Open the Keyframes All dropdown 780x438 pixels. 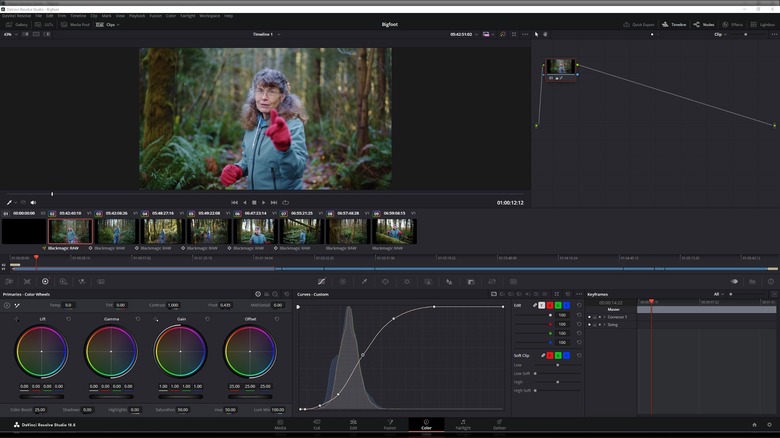(x=718, y=294)
